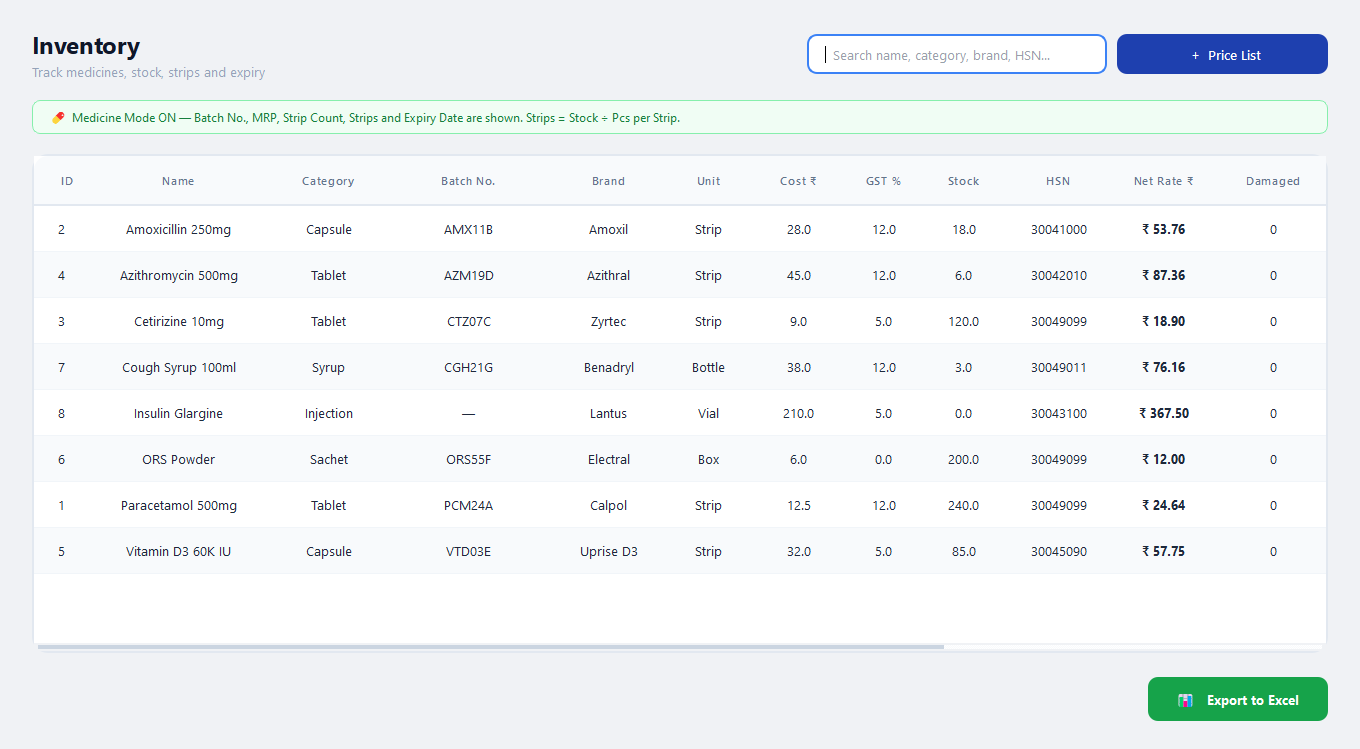Click net rate ₹ 12.00

[1163, 459]
